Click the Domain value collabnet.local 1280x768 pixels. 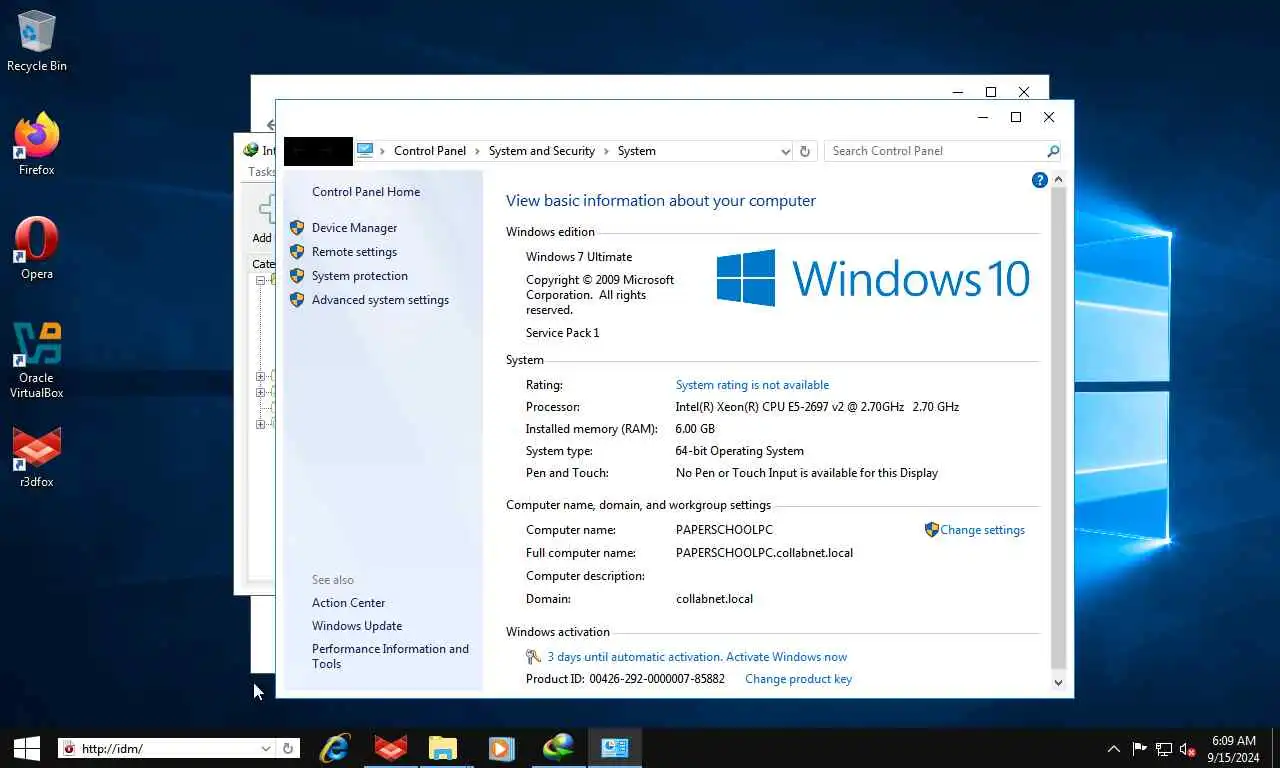(x=714, y=599)
